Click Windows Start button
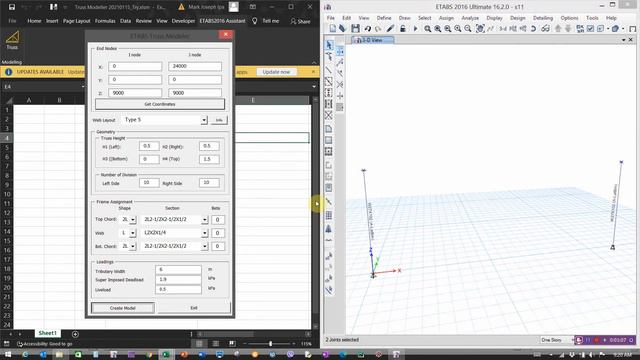Viewport: 640px width, 360px height. [x=7, y=355]
